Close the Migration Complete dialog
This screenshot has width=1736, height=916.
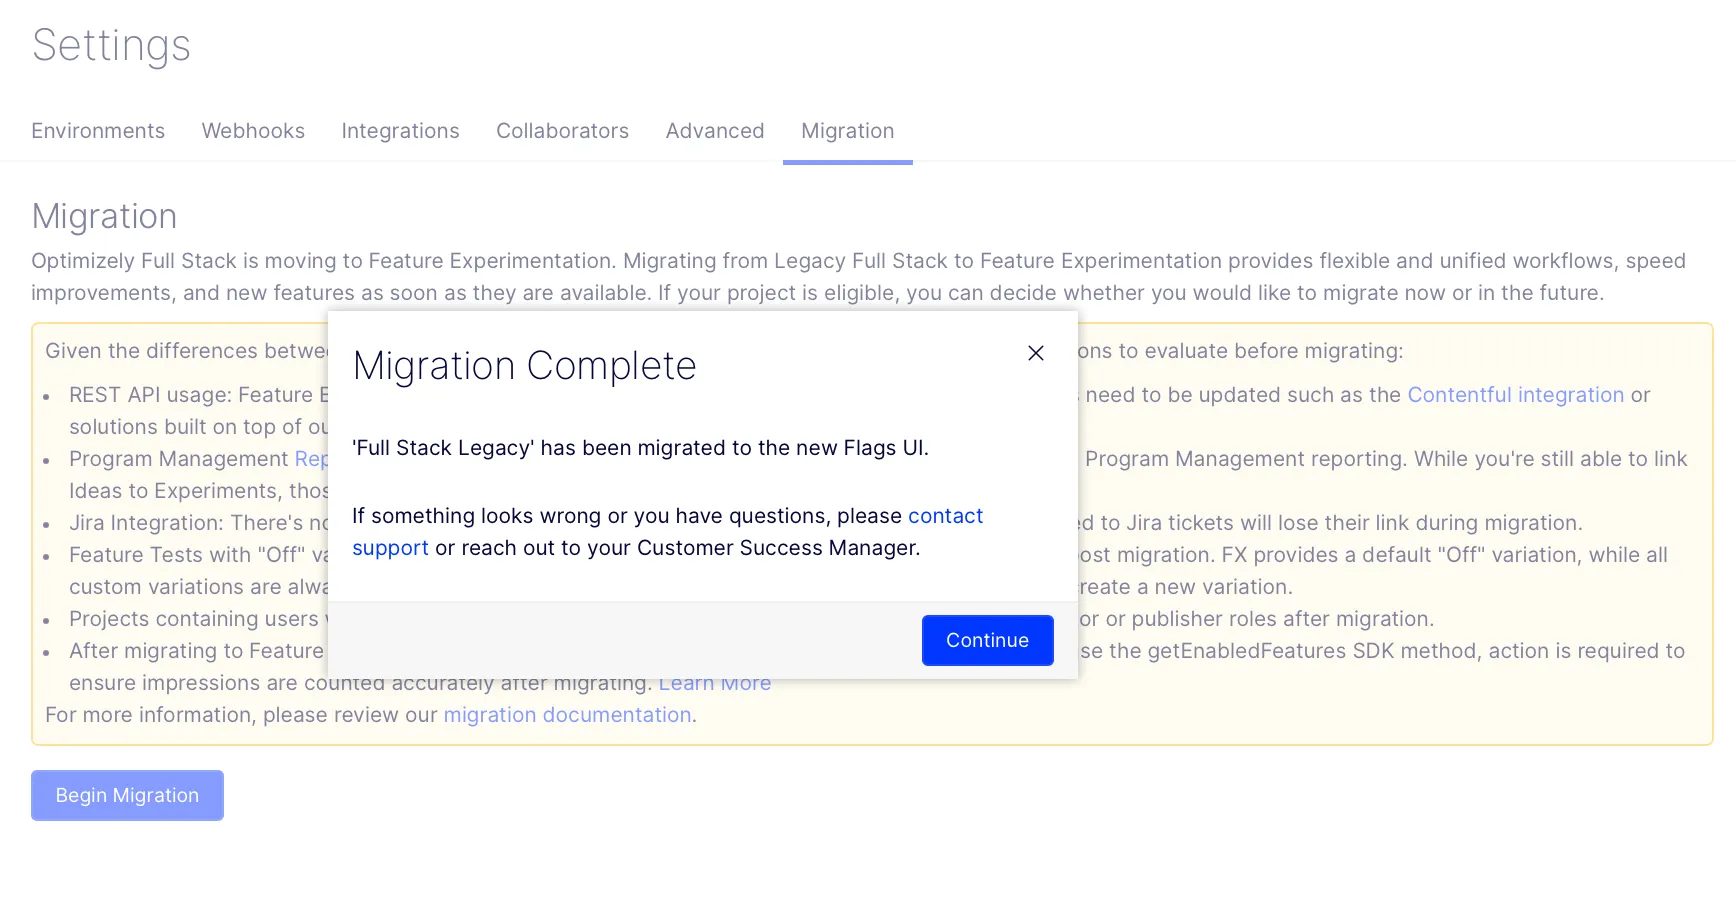coord(1036,353)
